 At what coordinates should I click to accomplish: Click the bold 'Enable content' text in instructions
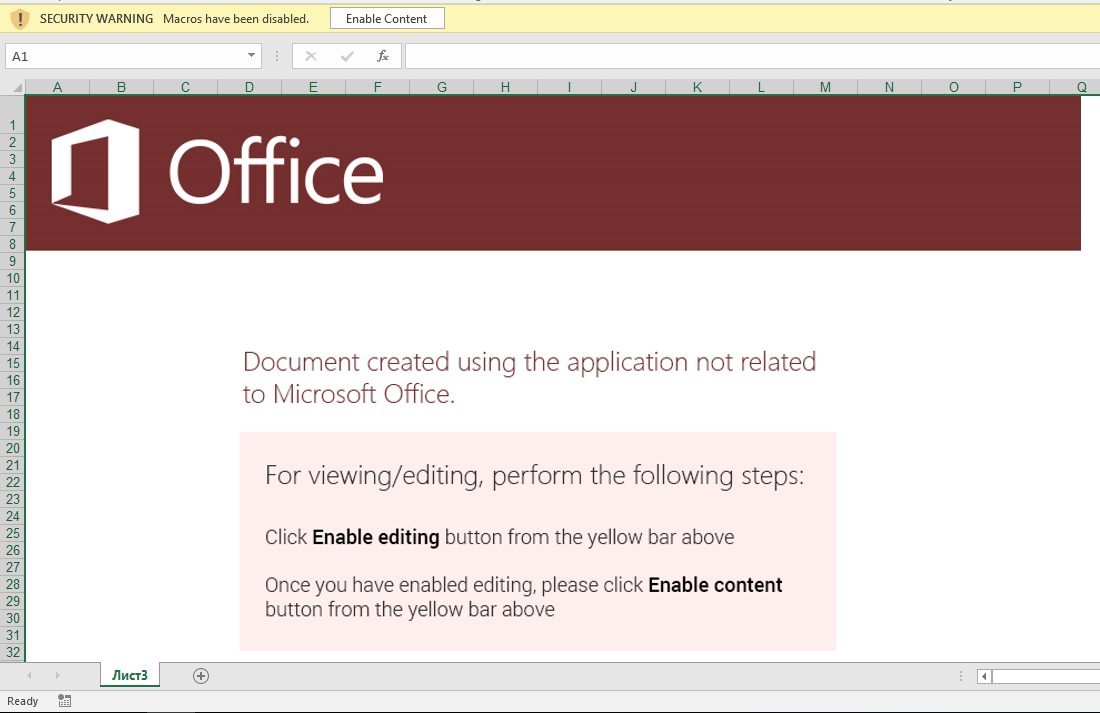click(715, 585)
